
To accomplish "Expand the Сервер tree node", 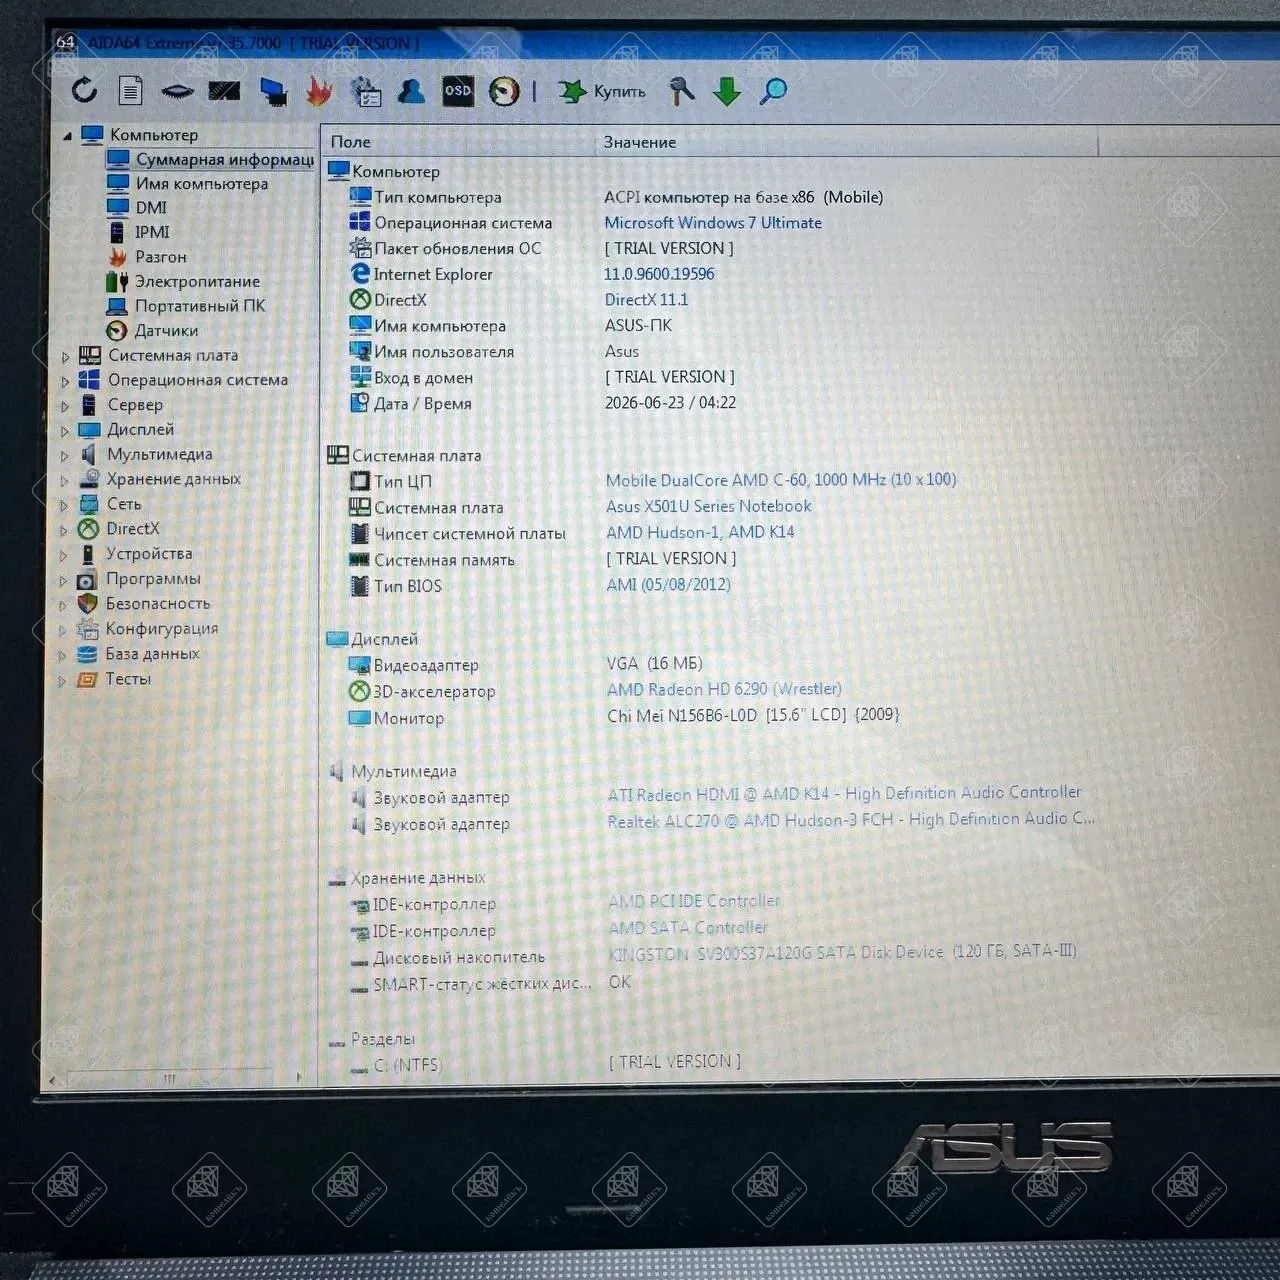I will [x=65, y=406].
